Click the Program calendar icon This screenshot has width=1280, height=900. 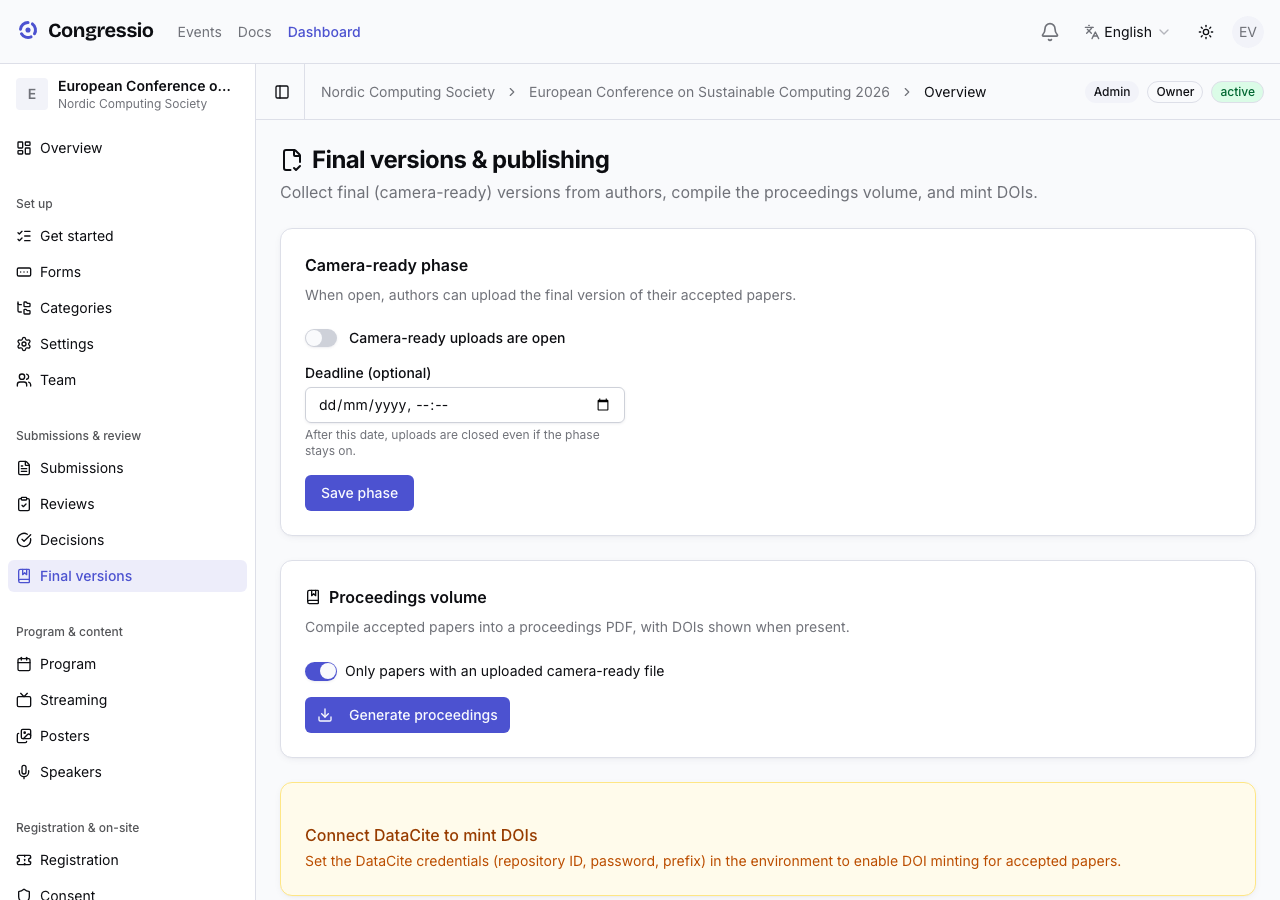pos(24,664)
